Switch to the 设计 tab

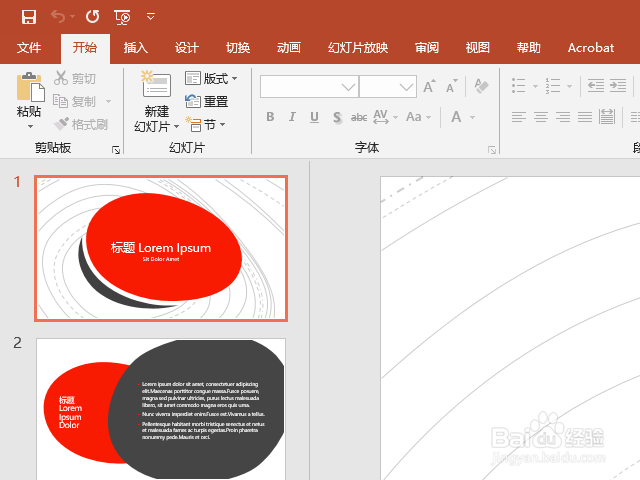pyautogui.click(x=187, y=48)
